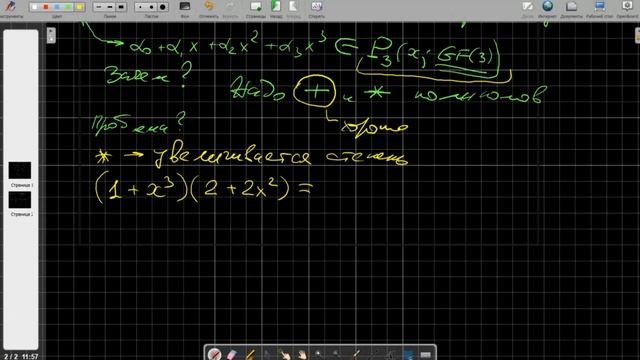Screen dimensions: 640x360
Task: Undo the last action (Отменить)
Action: (x=209, y=8)
